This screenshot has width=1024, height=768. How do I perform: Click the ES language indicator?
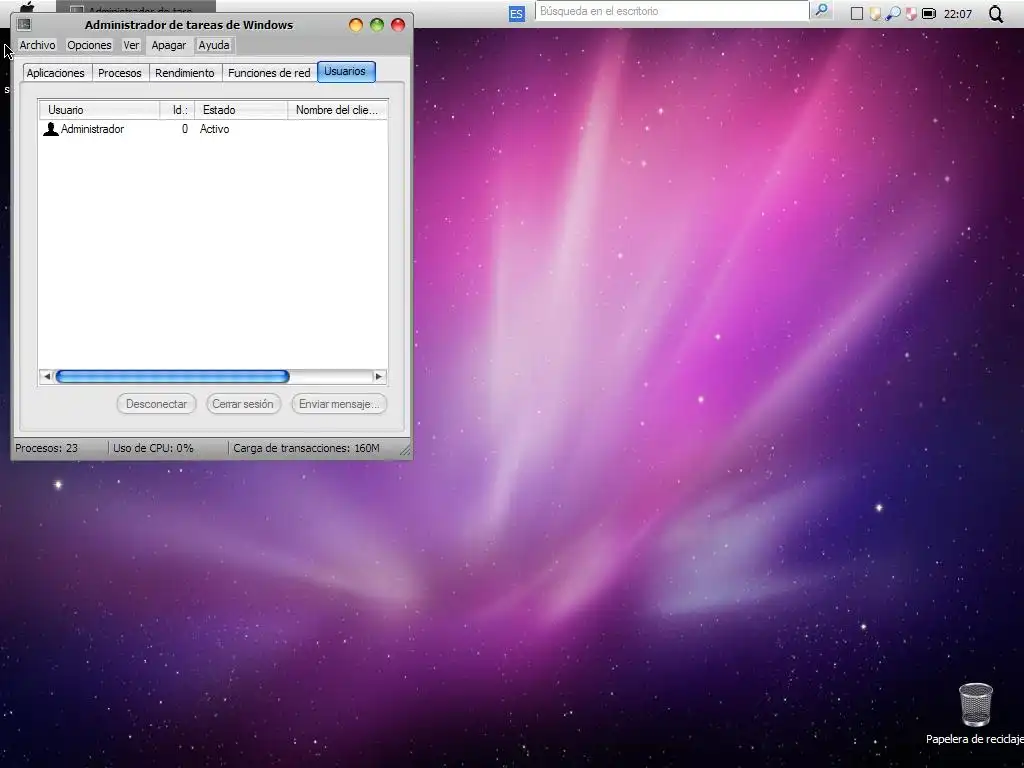pyautogui.click(x=517, y=14)
